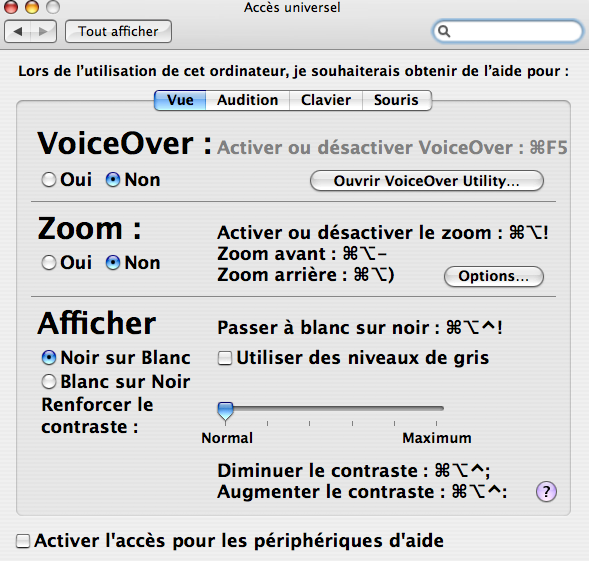This screenshot has height=561, width=589.
Task: Click the 'Accès universel' window title
Action: 292,7
